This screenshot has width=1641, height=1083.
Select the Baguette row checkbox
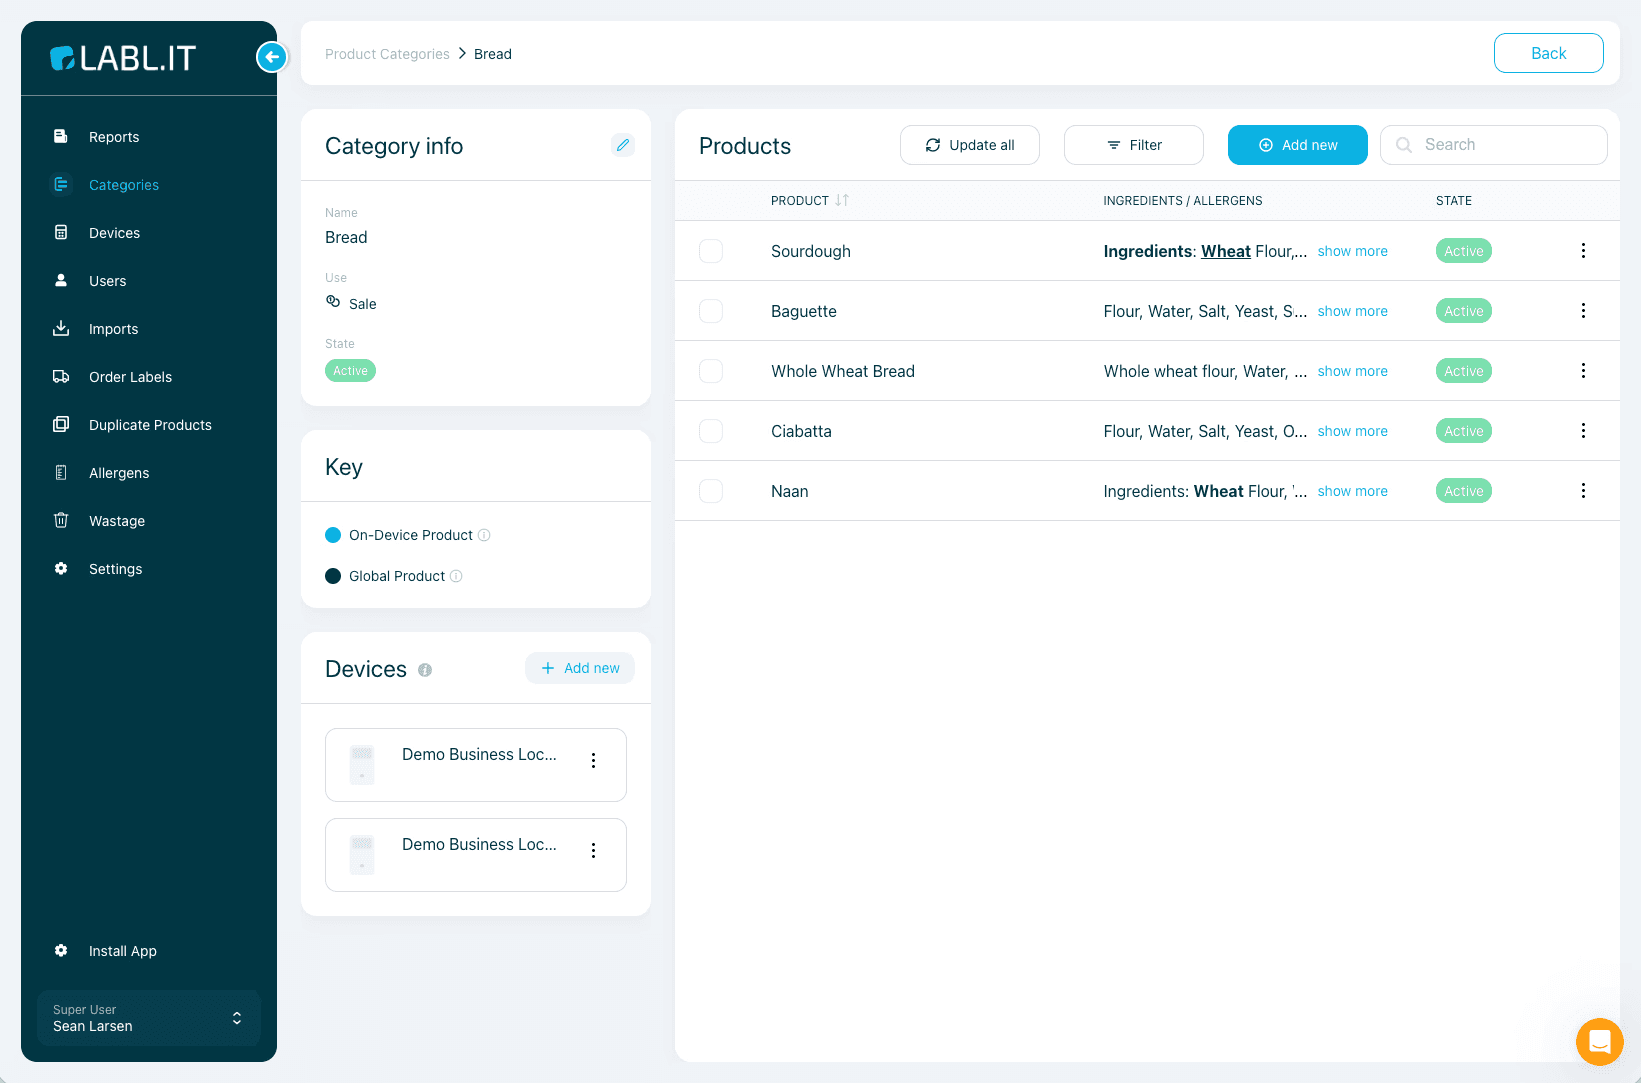tap(711, 311)
